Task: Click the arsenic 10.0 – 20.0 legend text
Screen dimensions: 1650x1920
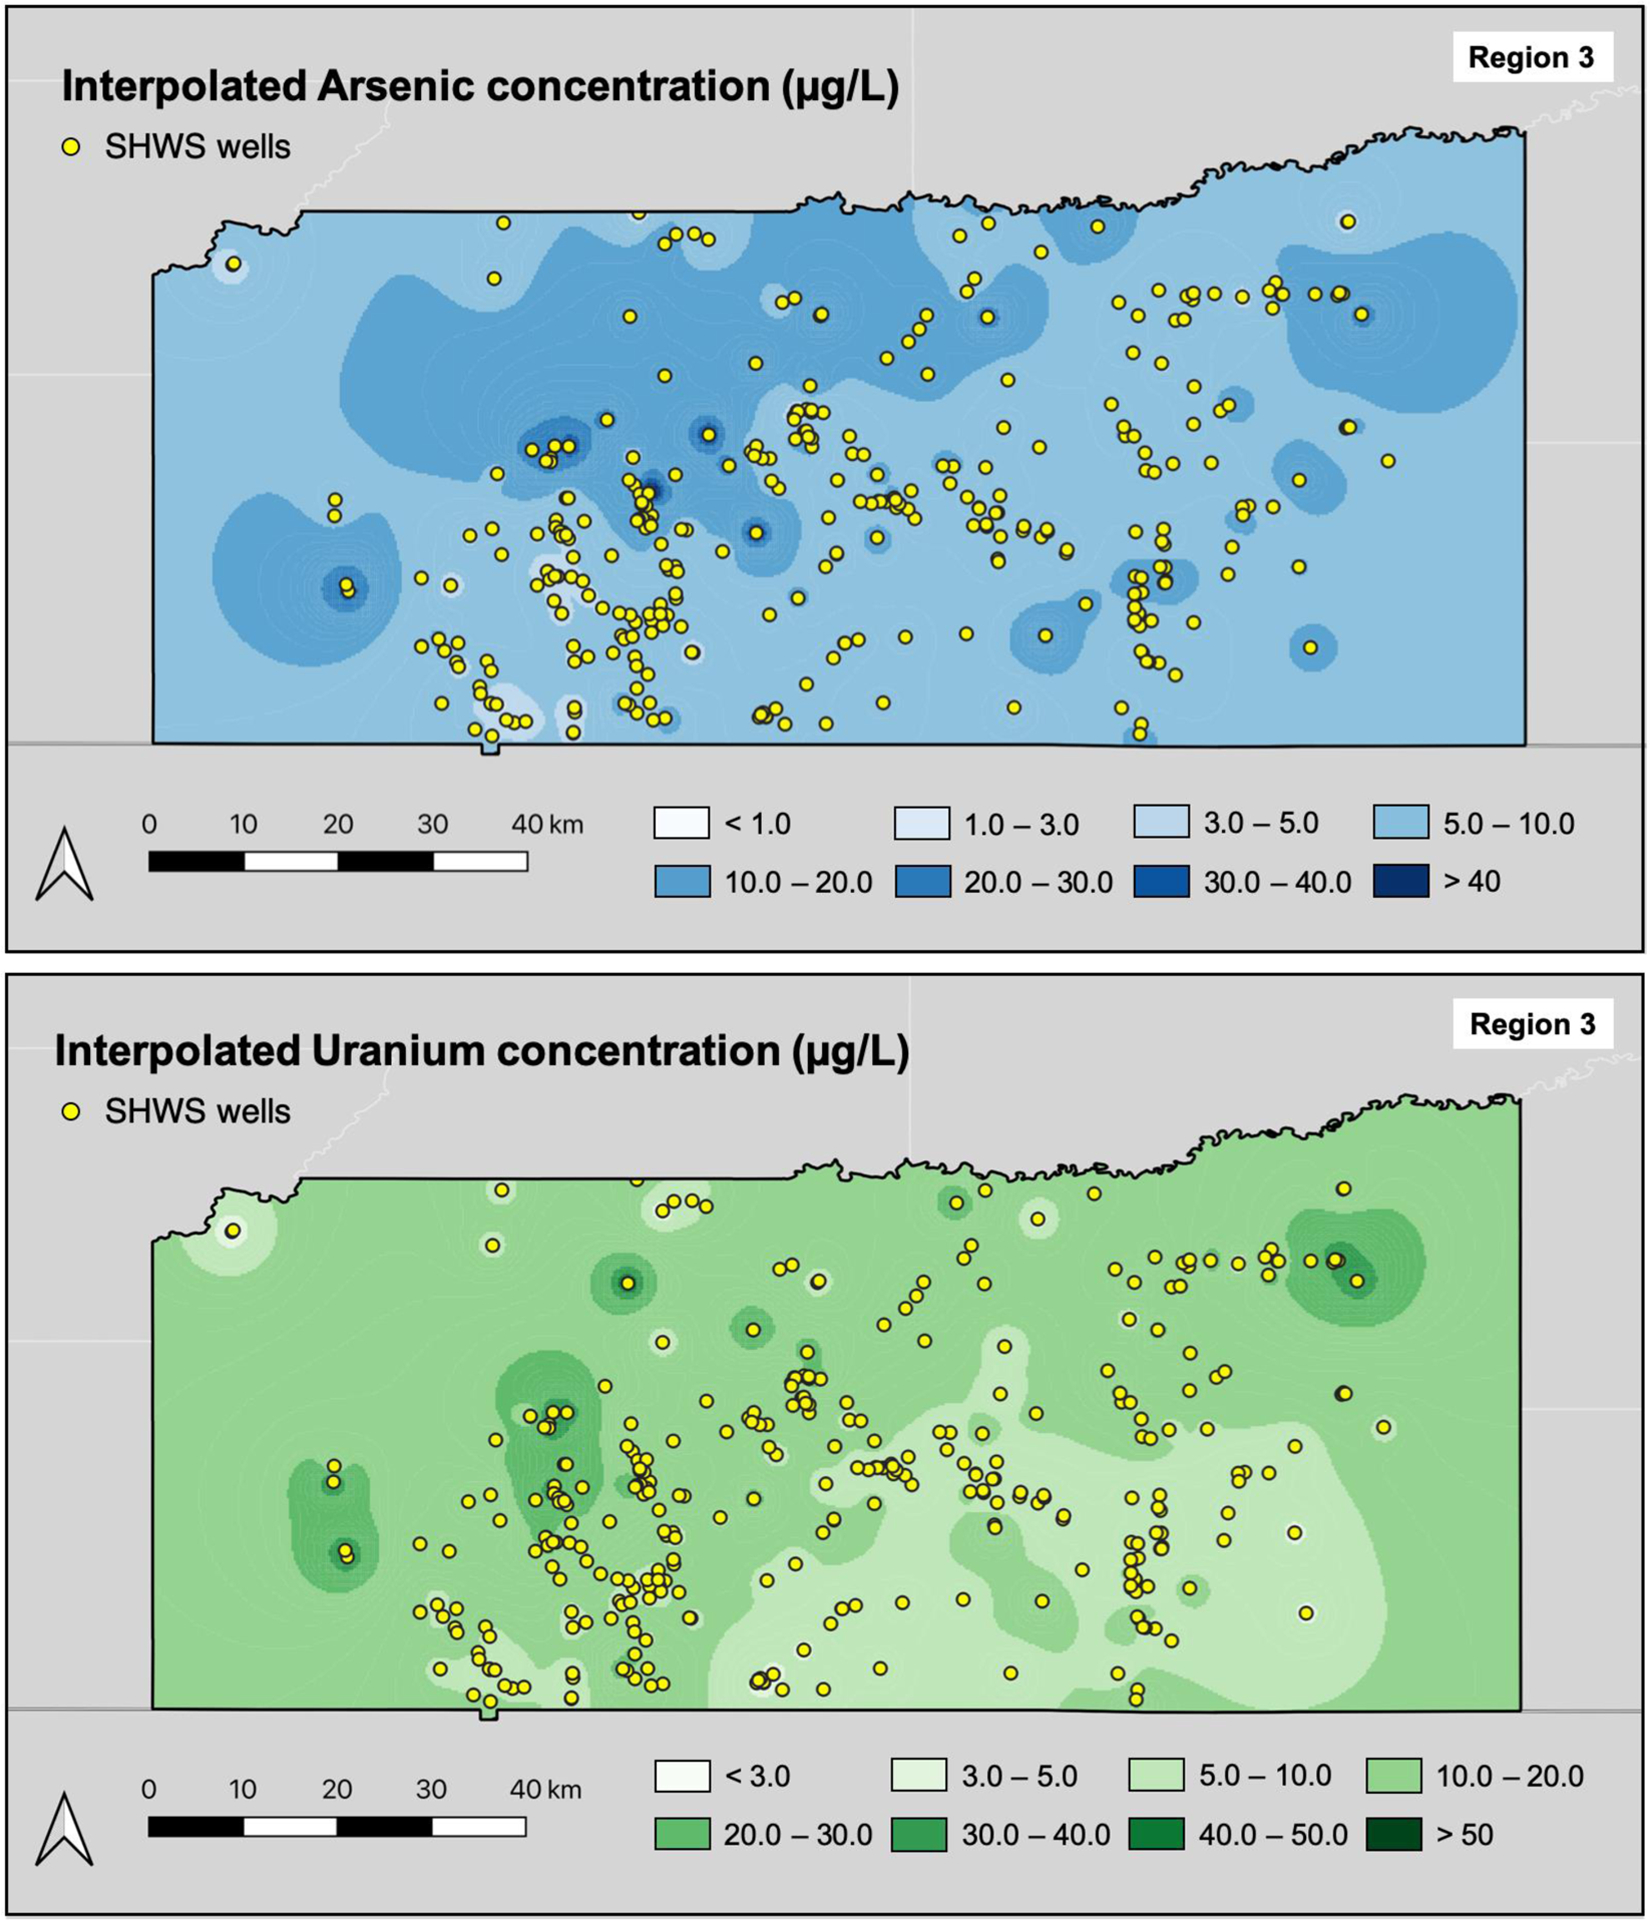Action: (x=798, y=882)
